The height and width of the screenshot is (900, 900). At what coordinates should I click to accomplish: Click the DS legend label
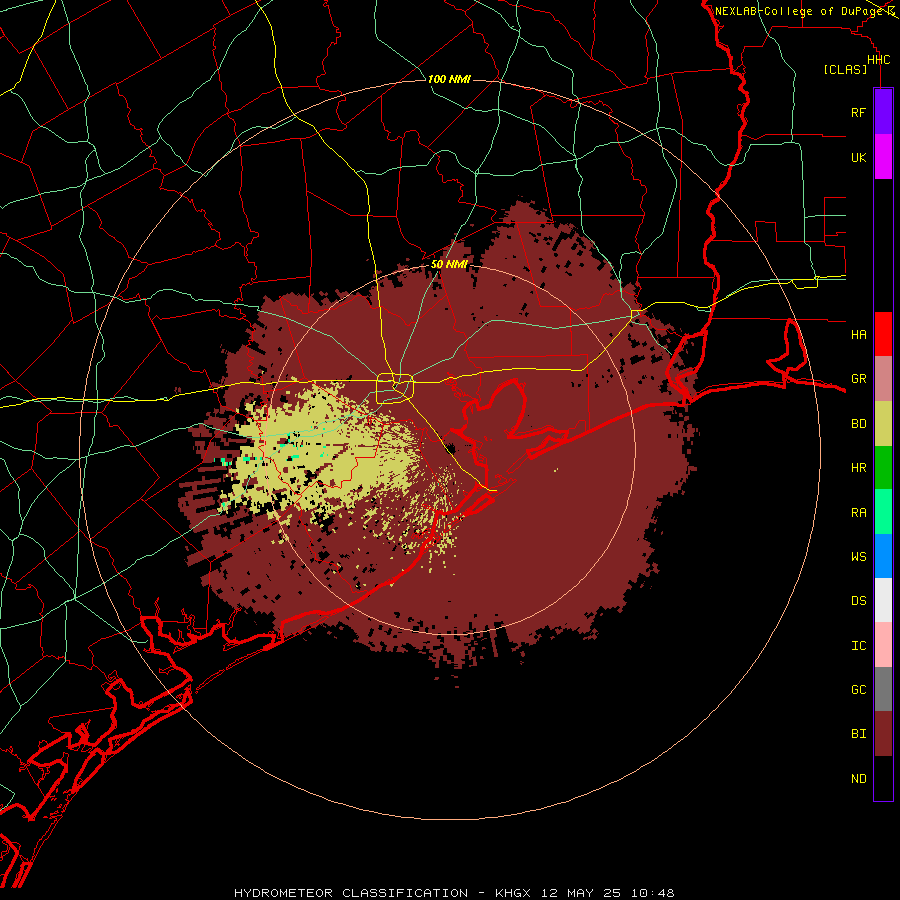pyautogui.click(x=858, y=601)
